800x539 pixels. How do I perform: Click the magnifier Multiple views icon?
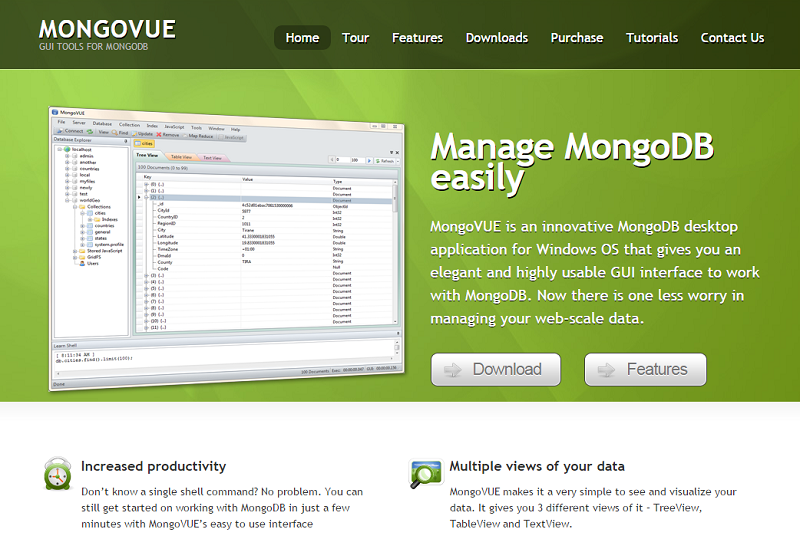point(426,473)
